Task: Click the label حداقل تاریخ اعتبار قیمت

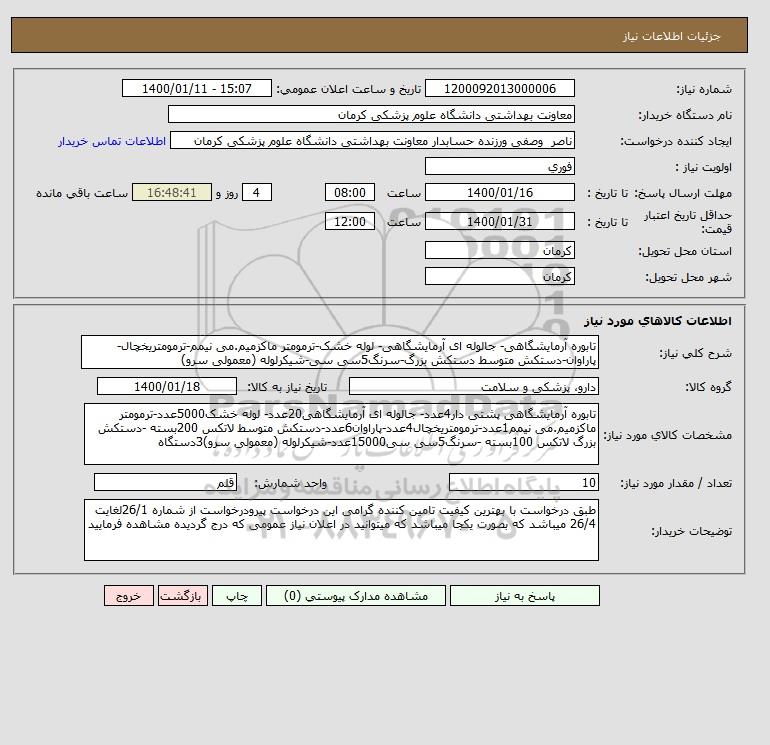Action: (688, 222)
